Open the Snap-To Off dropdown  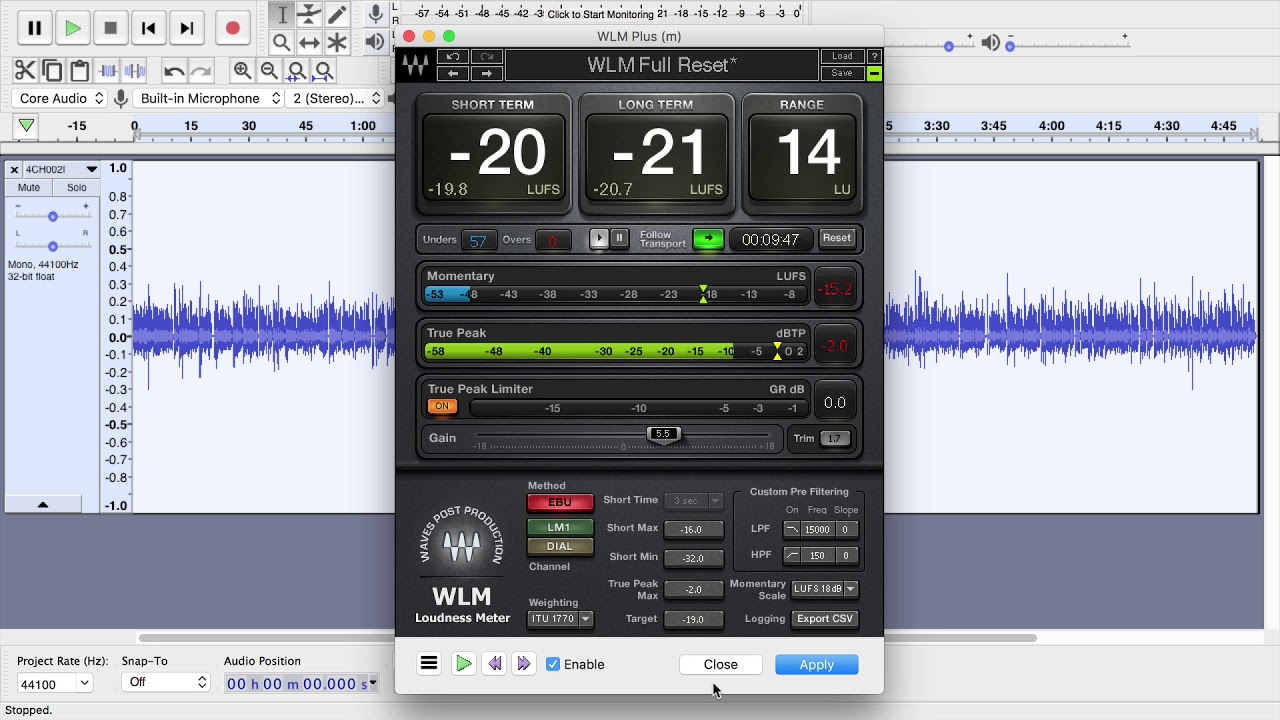[x=165, y=682]
